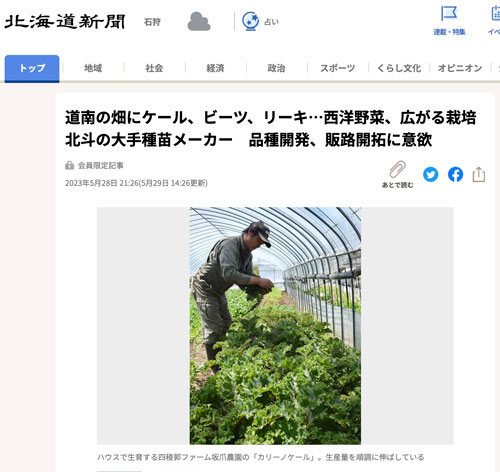Open the cloudy weather icon
500x472 pixels.
(x=199, y=22)
